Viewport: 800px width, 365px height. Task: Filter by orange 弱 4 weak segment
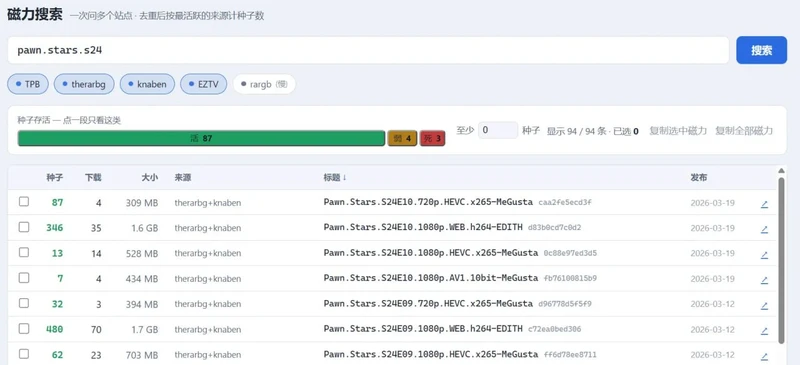[403, 138]
